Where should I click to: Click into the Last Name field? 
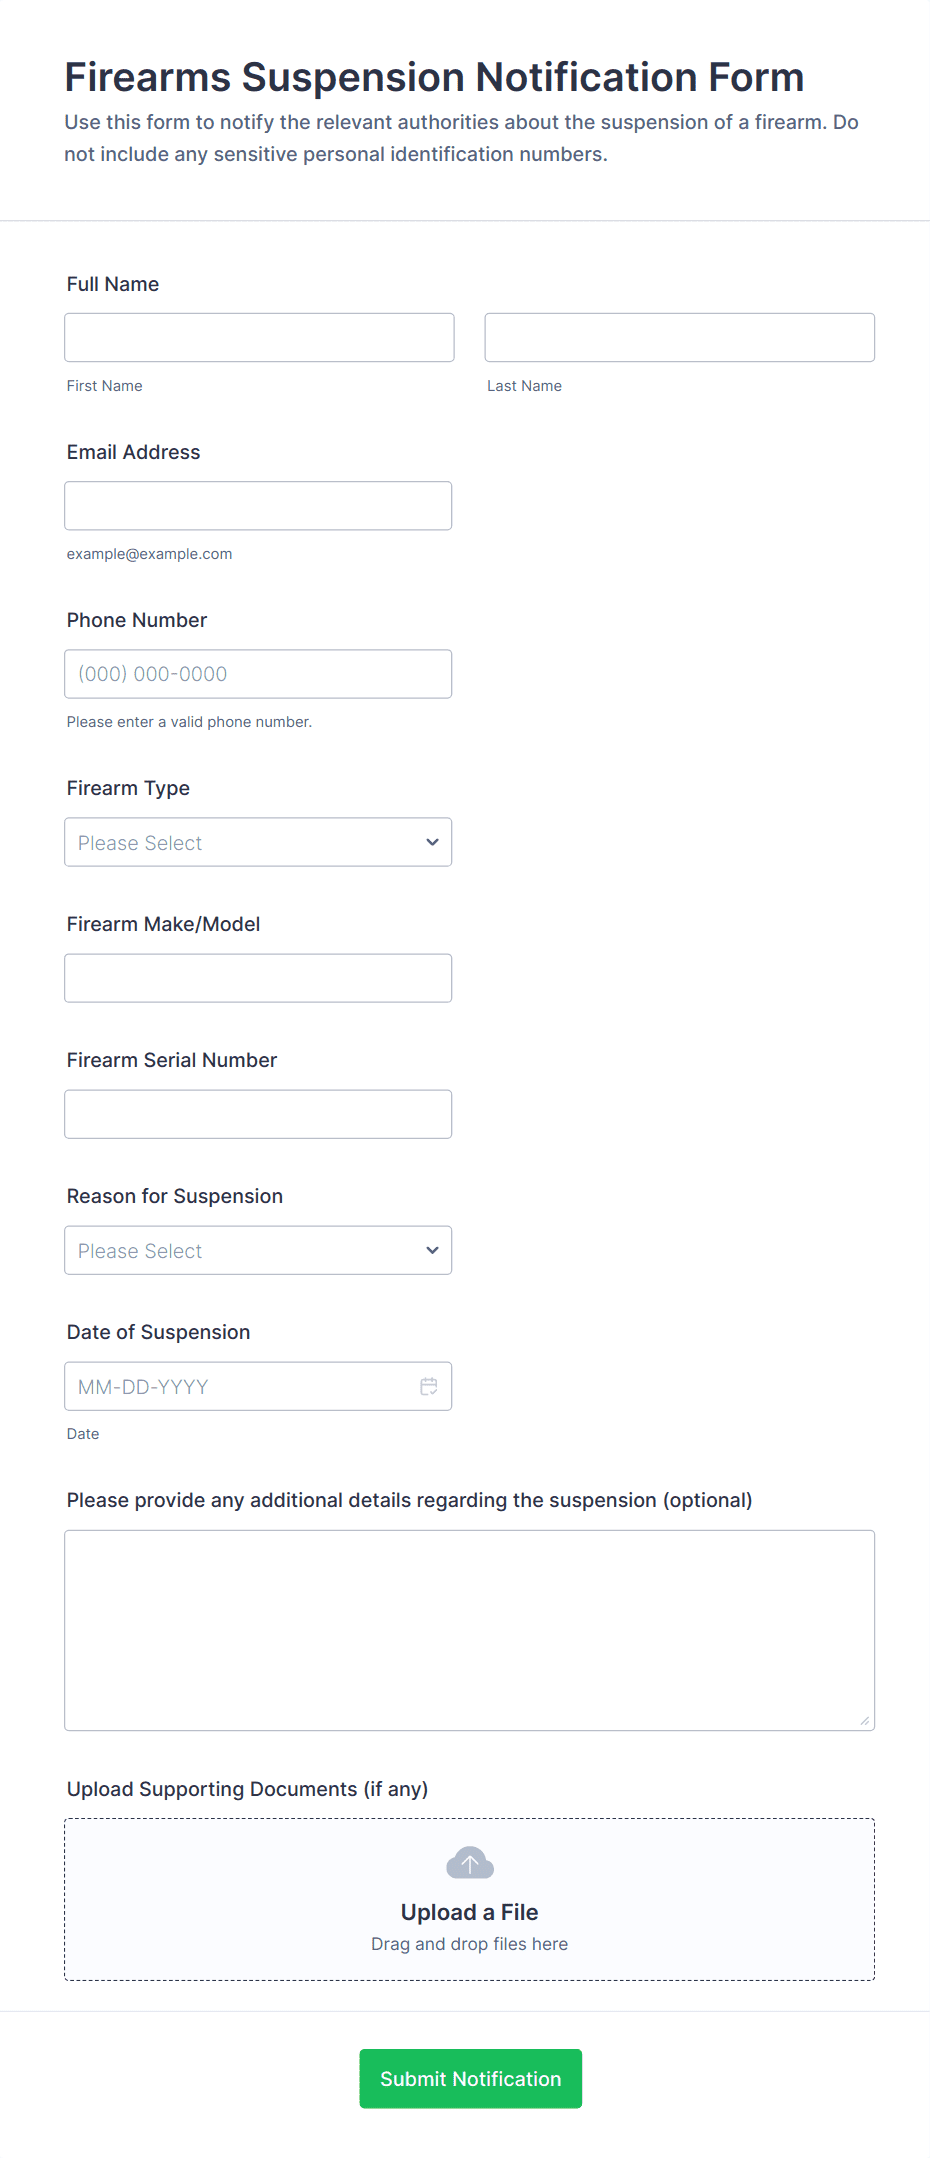(679, 337)
